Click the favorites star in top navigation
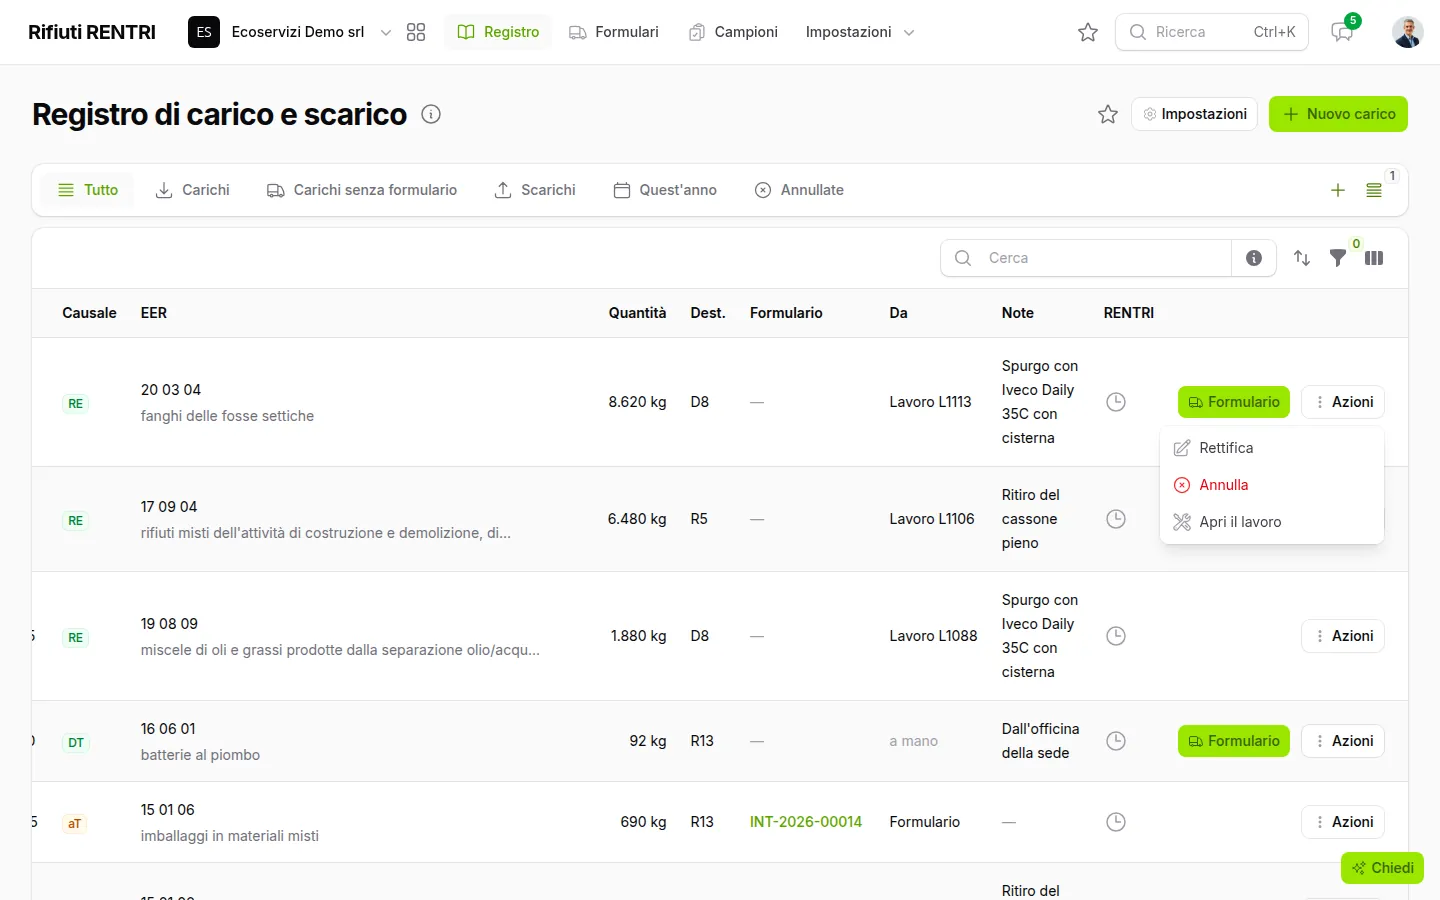The width and height of the screenshot is (1440, 900). click(1088, 32)
